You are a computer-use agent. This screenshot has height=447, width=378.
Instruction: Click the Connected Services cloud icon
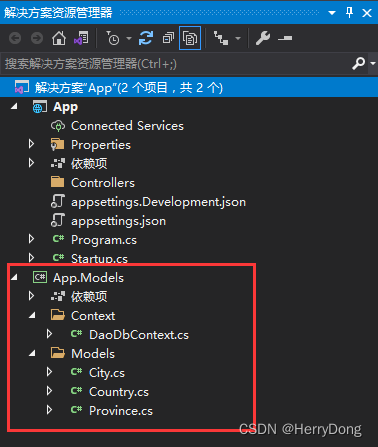(x=58, y=126)
